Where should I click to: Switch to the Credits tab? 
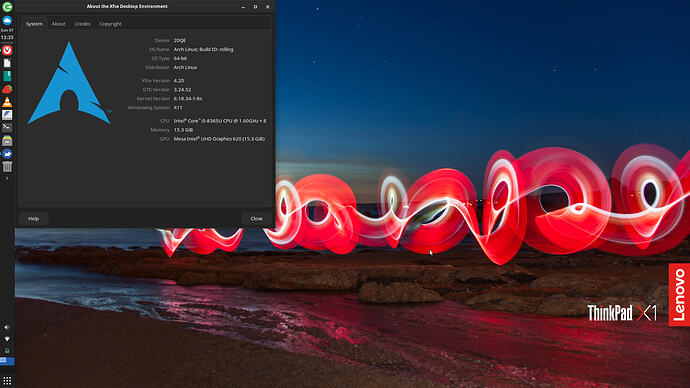(x=82, y=24)
